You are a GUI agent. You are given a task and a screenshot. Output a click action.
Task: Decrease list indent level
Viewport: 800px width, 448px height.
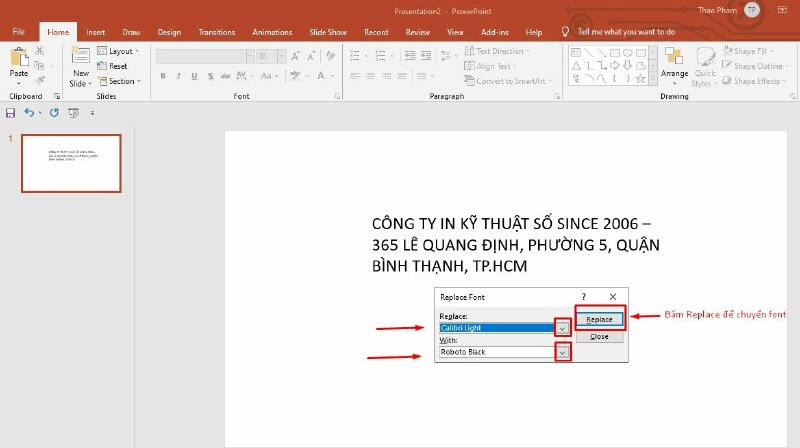410,56
